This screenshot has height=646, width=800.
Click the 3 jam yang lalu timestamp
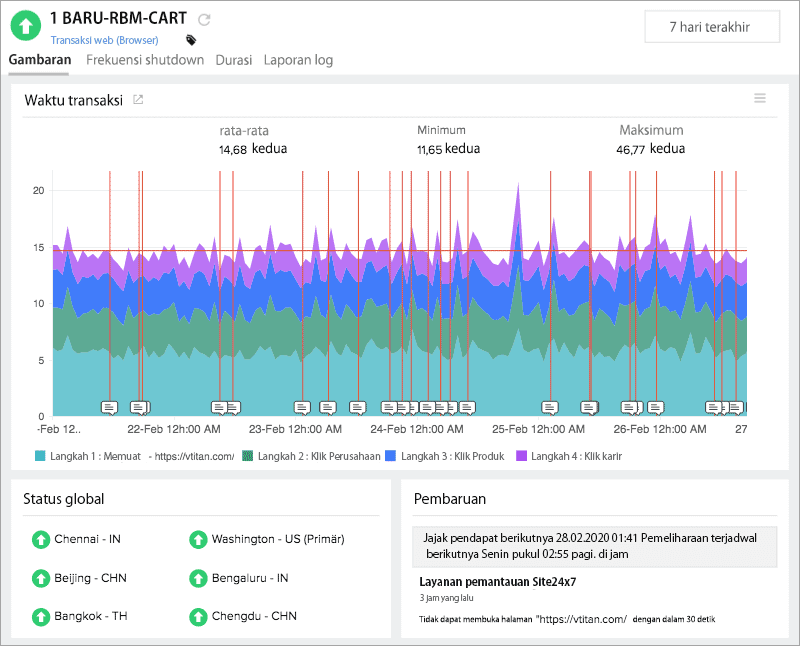pos(446,598)
